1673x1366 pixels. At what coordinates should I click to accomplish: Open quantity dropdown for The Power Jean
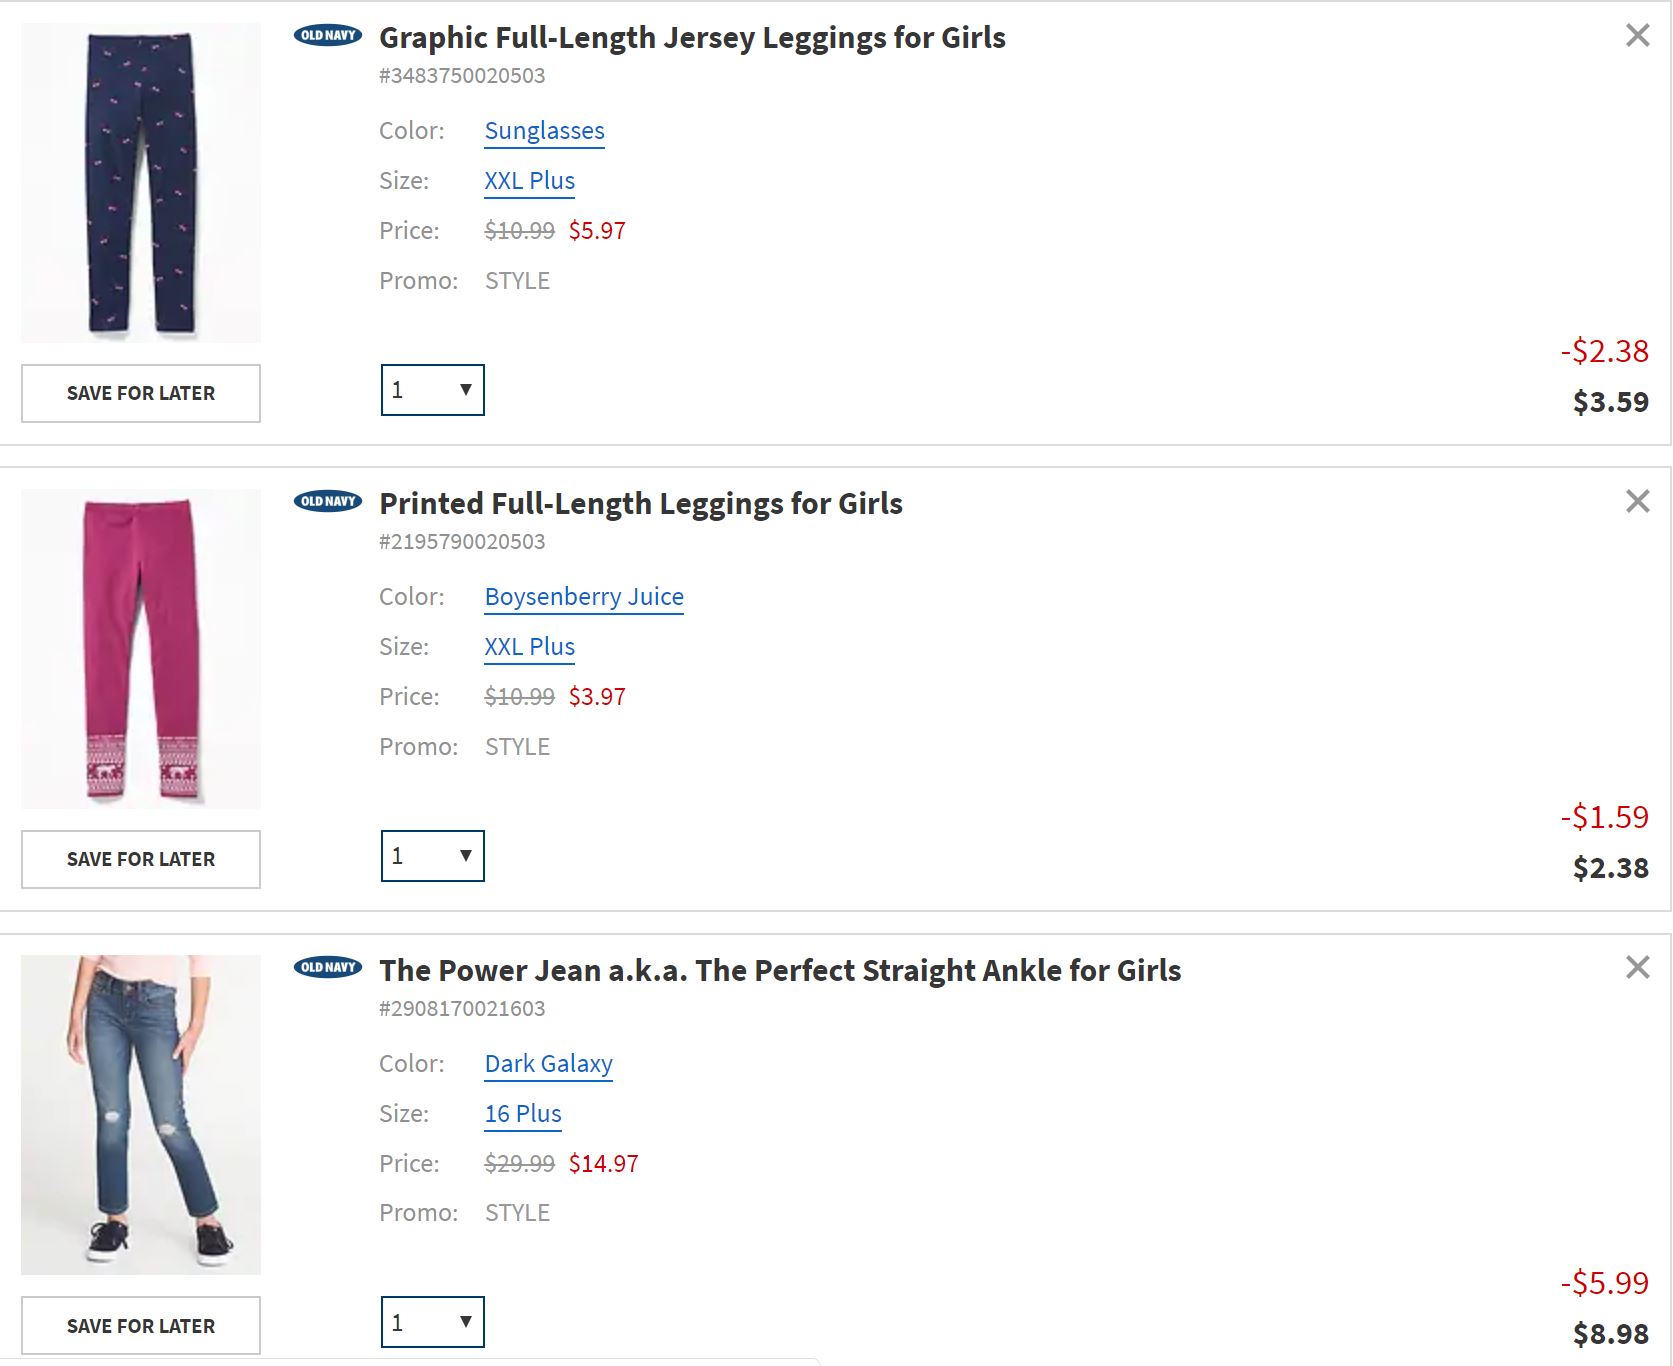(432, 1322)
